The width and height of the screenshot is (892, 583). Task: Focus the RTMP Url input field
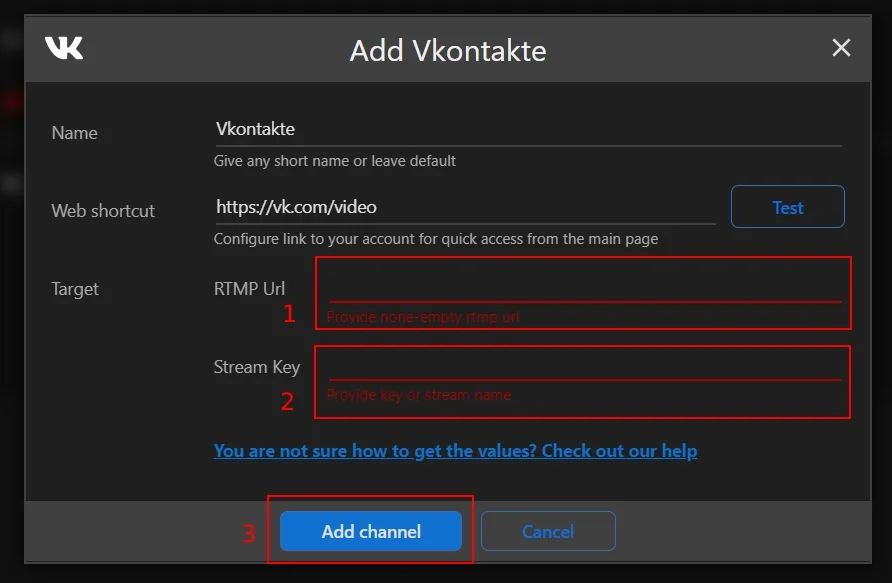(x=585, y=287)
